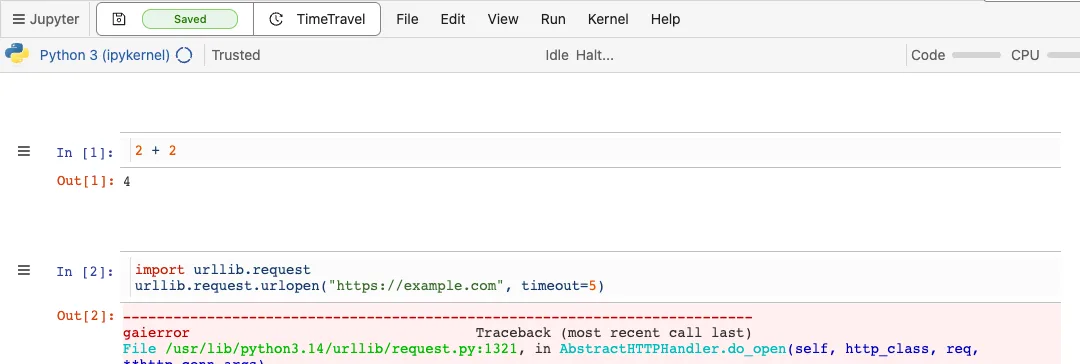Open the Jupyter hamburger menu

tap(45, 19)
